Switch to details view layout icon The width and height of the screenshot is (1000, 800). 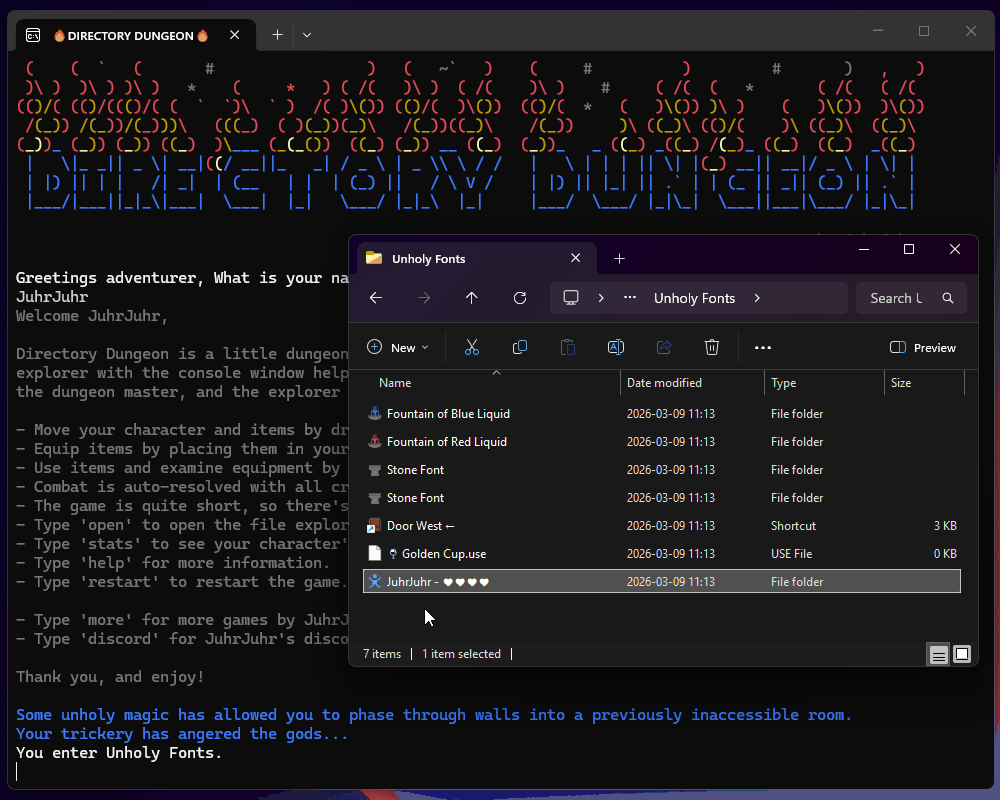pos(938,655)
